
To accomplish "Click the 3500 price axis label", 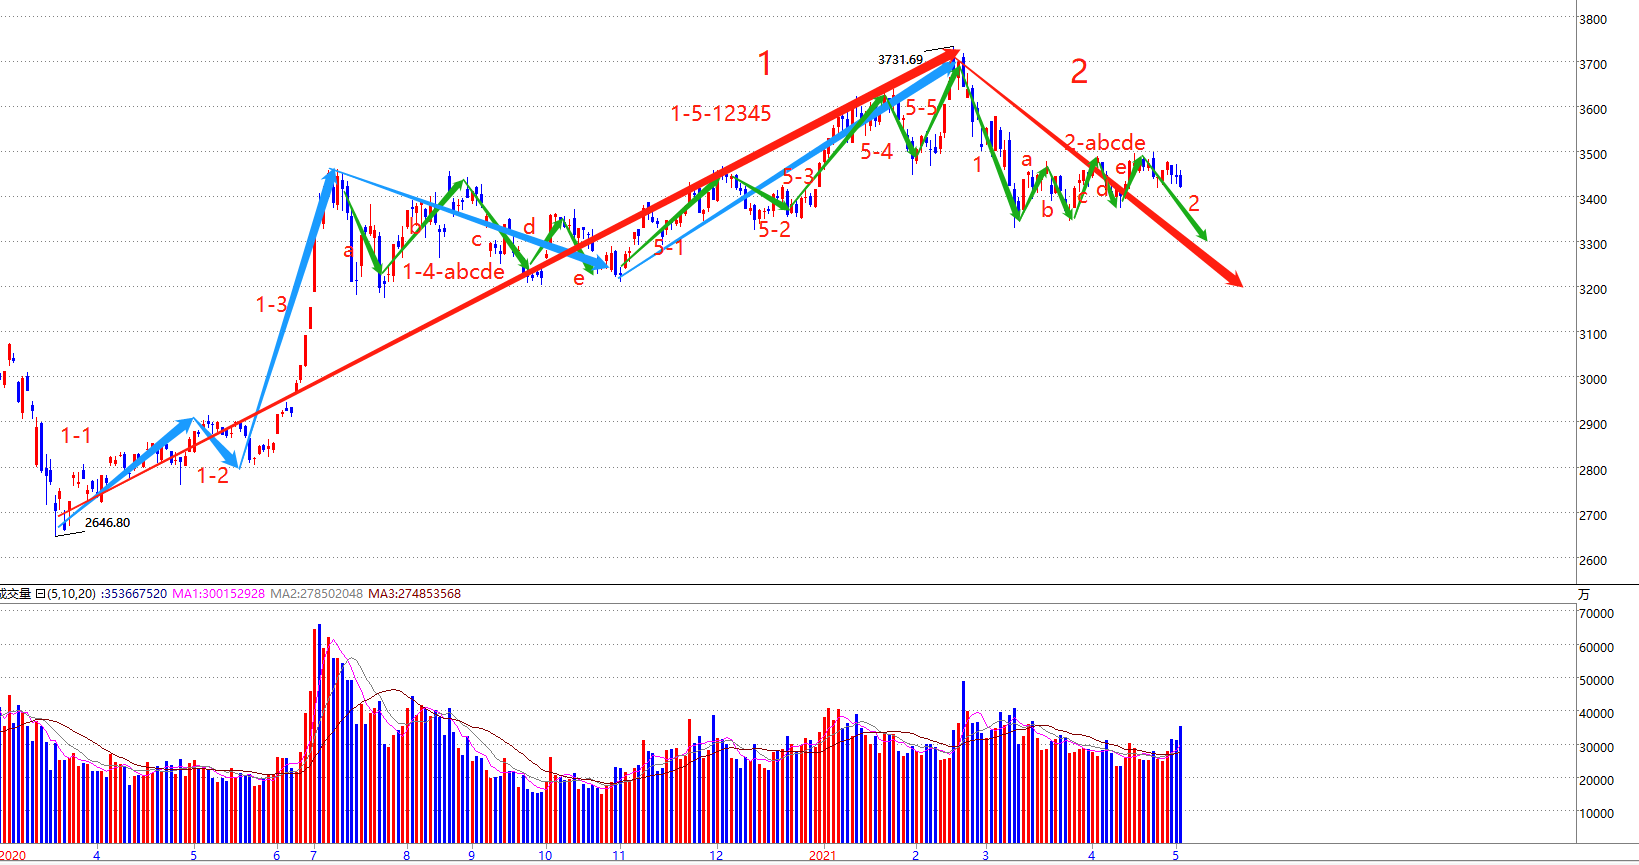I will click(1593, 155).
